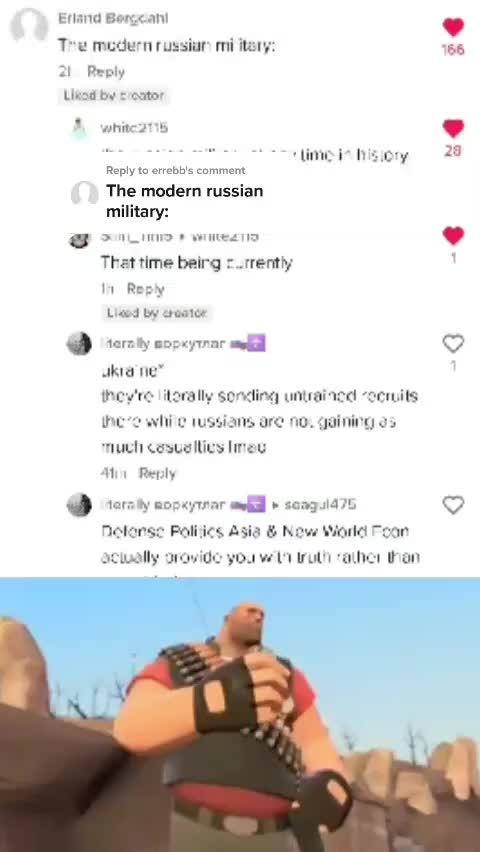Screen dimensions: 480x852
Task: Tap the gray avatar in the reply sticker
Action: 85,193
